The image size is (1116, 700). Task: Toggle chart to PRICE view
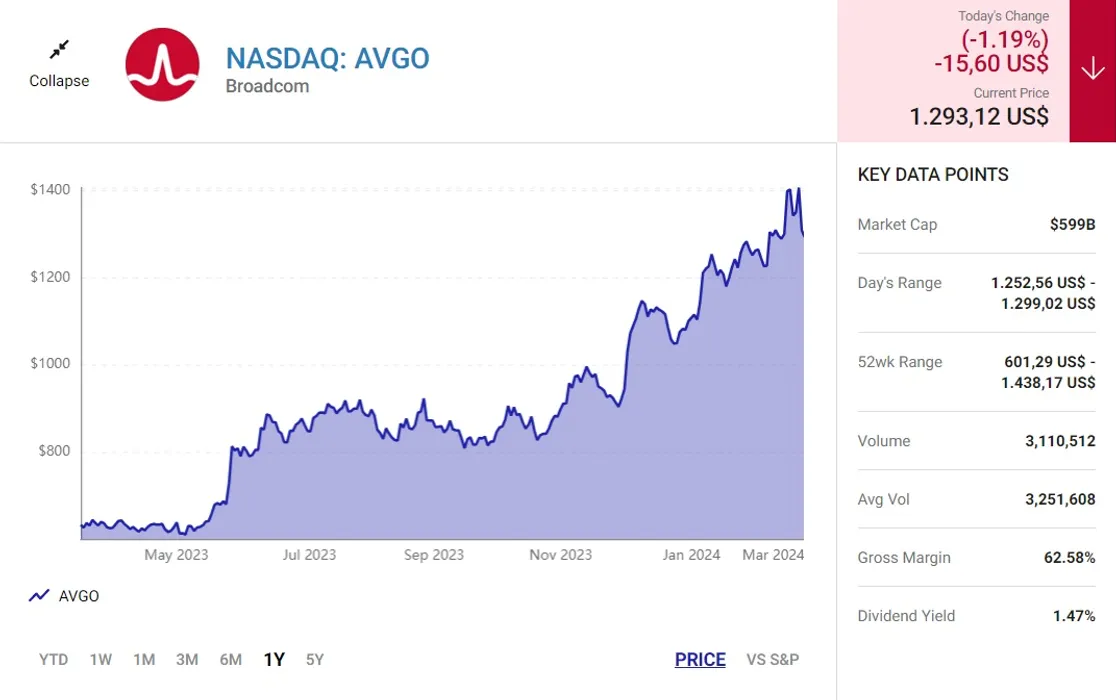[700, 660]
